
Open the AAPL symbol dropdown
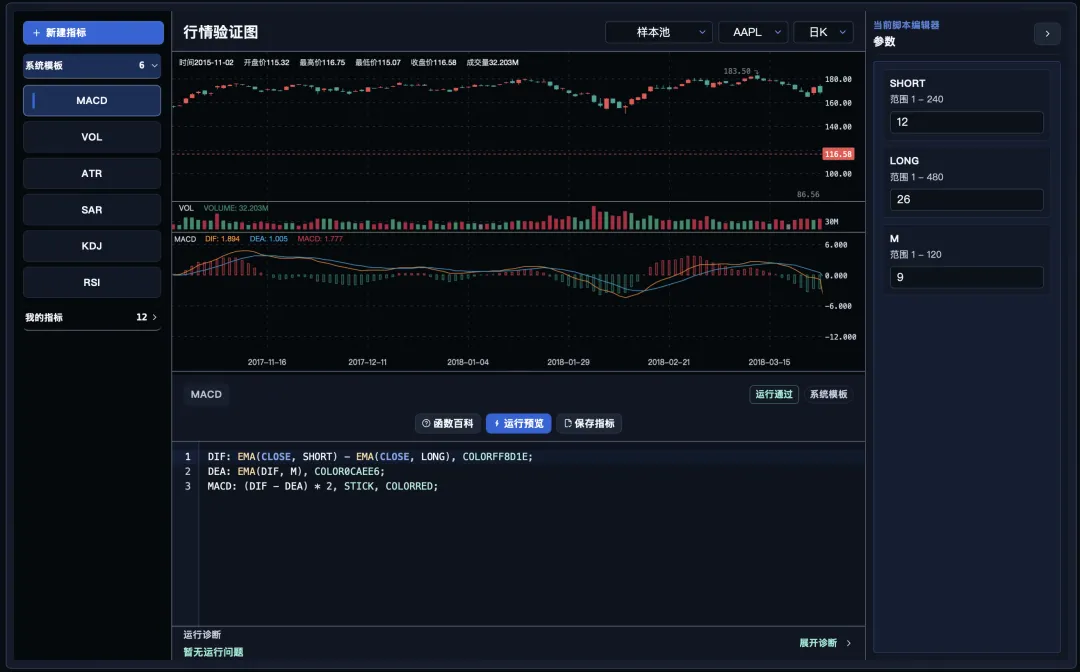(x=753, y=32)
